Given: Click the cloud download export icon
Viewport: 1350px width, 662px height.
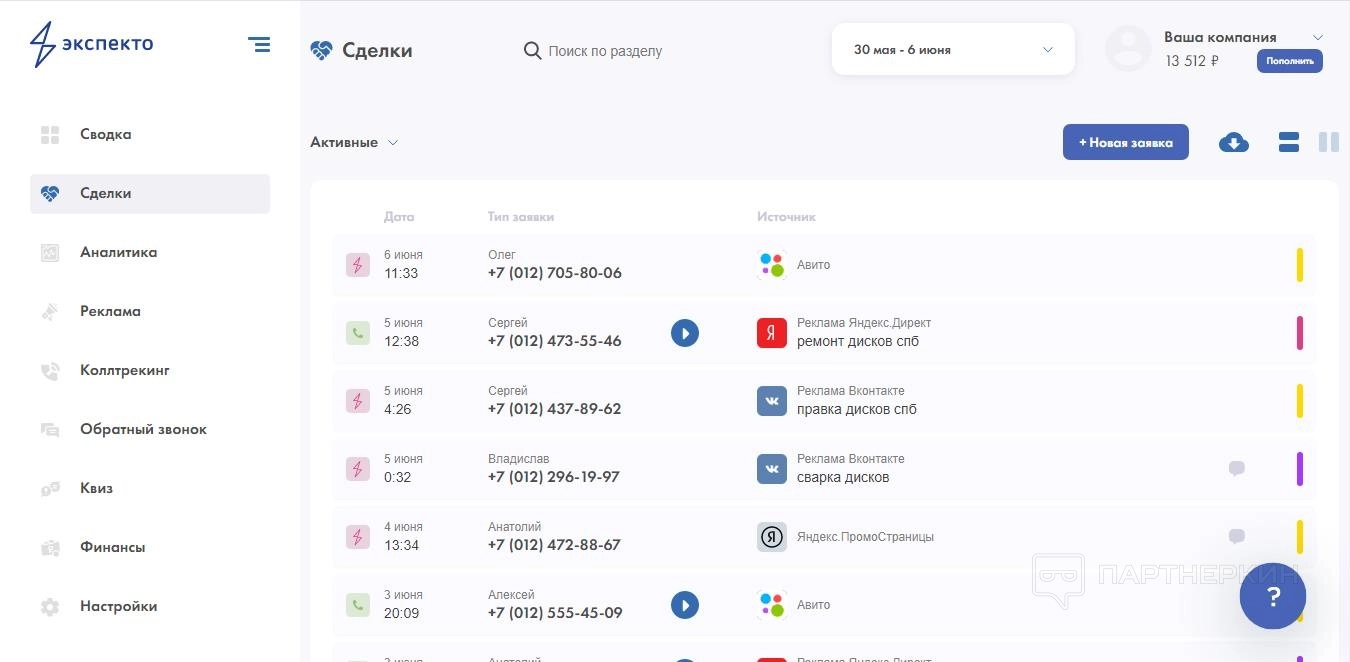Looking at the screenshot, I should (x=1234, y=143).
